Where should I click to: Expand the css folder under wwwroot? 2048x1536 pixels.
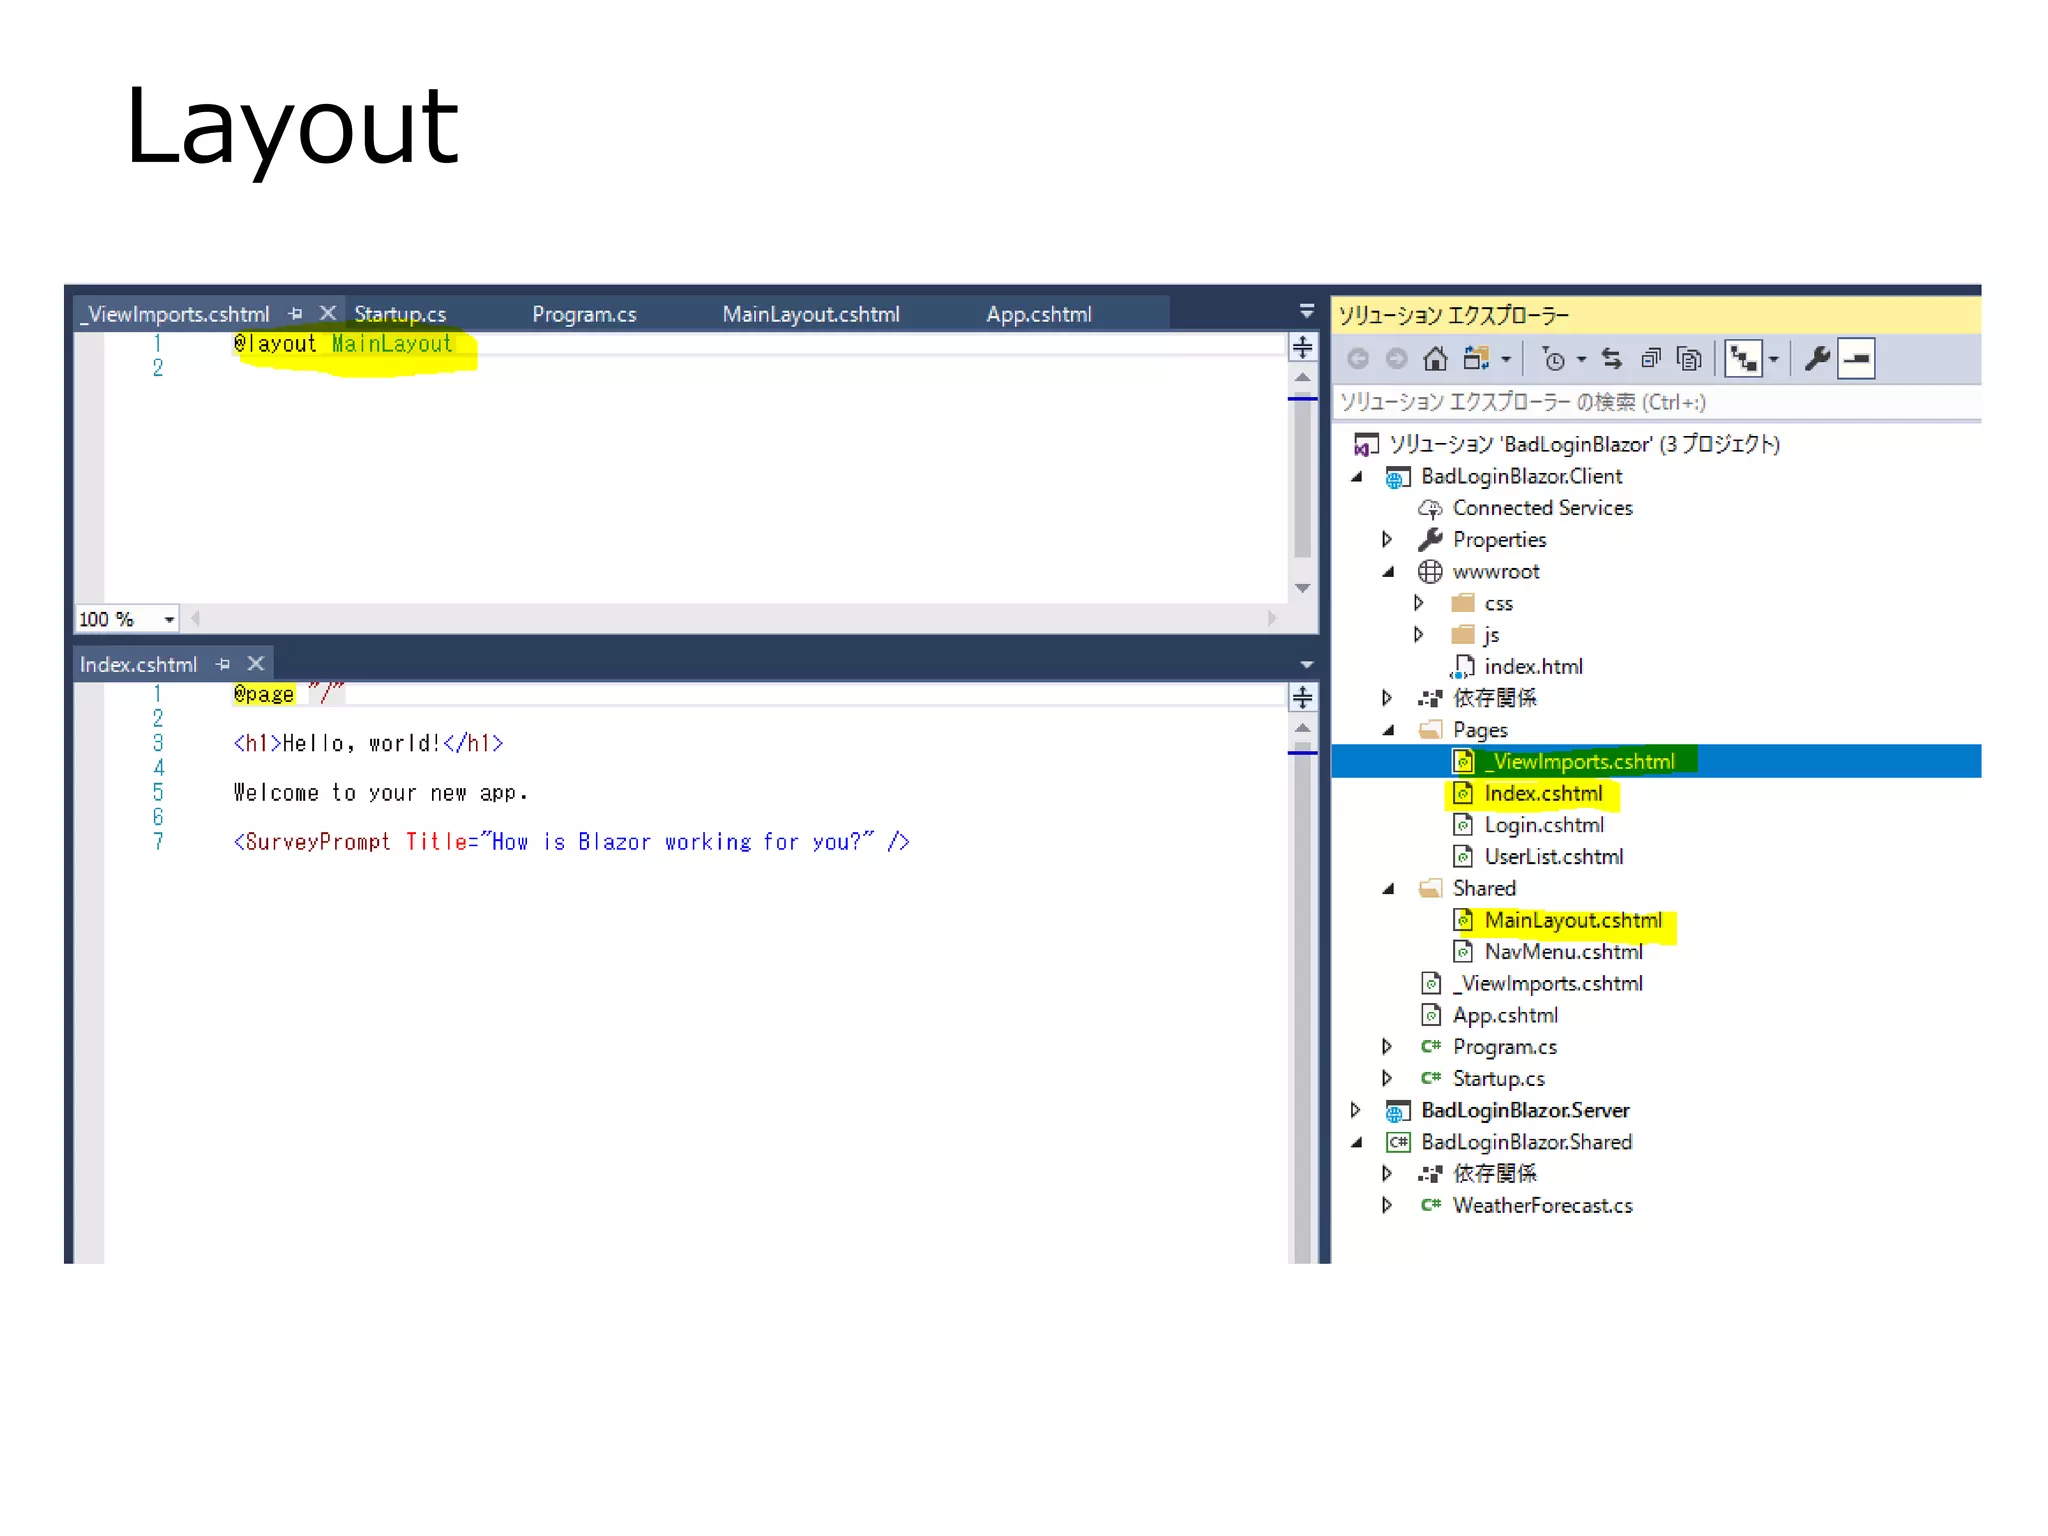(1418, 603)
